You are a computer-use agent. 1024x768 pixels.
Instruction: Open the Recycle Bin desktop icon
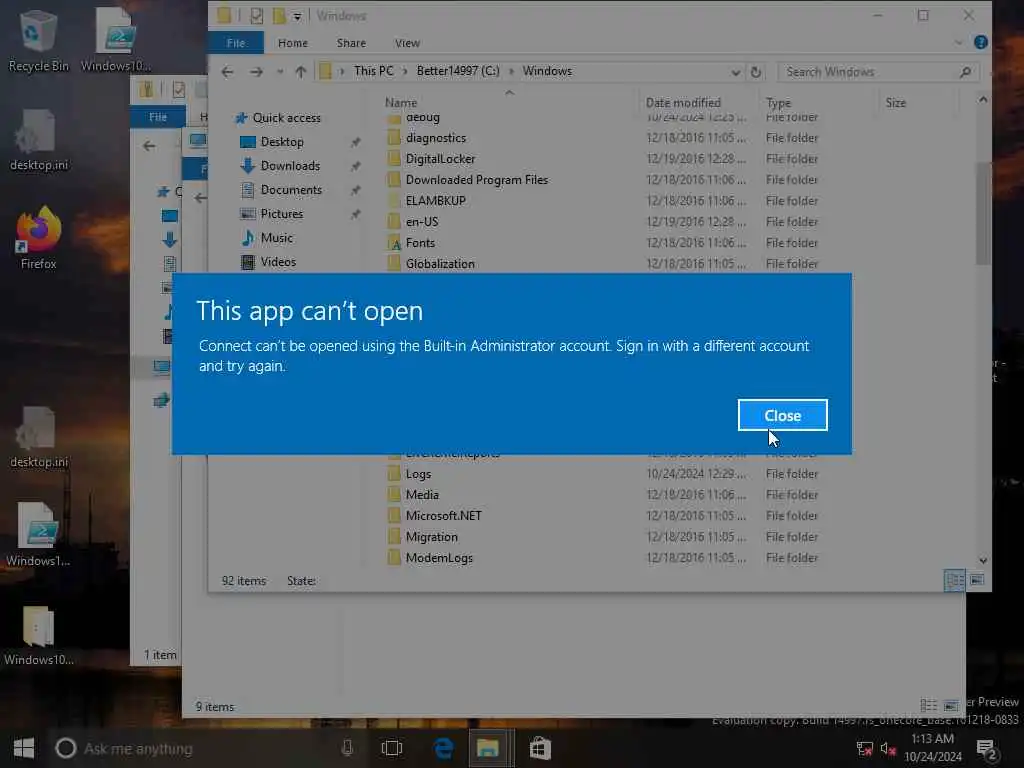[x=39, y=41]
